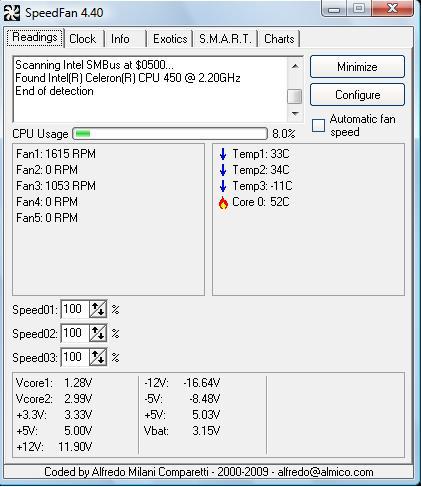The height and width of the screenshot is (487, 421).
Task: Click the 'Temp1: 33C' reading
Action: click(x=261, y=154)
